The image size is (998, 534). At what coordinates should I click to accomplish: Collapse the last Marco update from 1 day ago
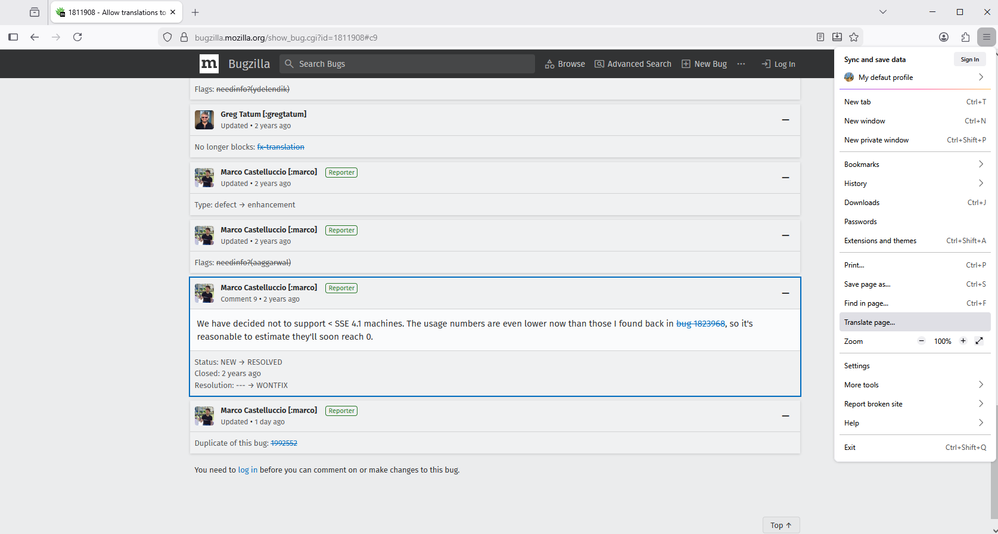click(785, 416)
